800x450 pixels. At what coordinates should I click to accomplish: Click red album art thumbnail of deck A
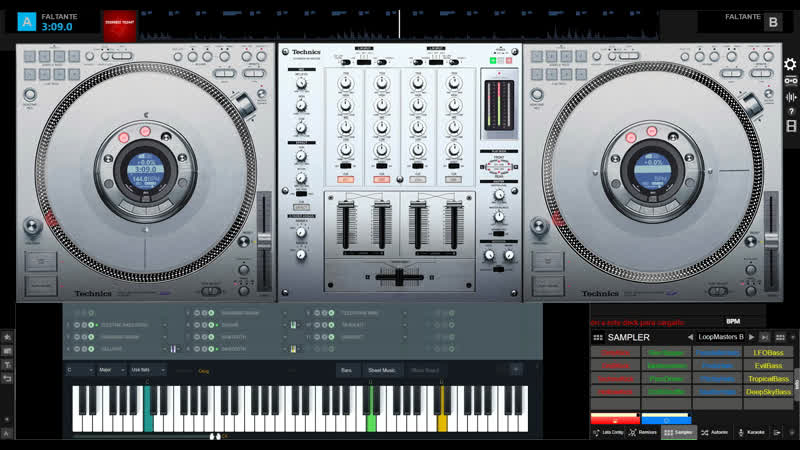pyautogui.click(x=120, y=26)
